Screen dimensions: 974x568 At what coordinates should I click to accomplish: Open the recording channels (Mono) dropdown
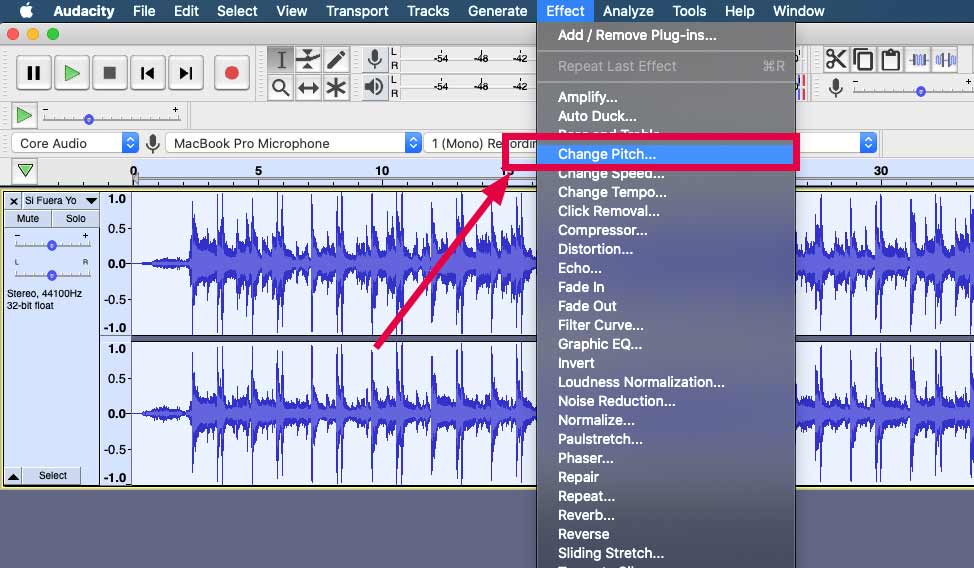480,143
